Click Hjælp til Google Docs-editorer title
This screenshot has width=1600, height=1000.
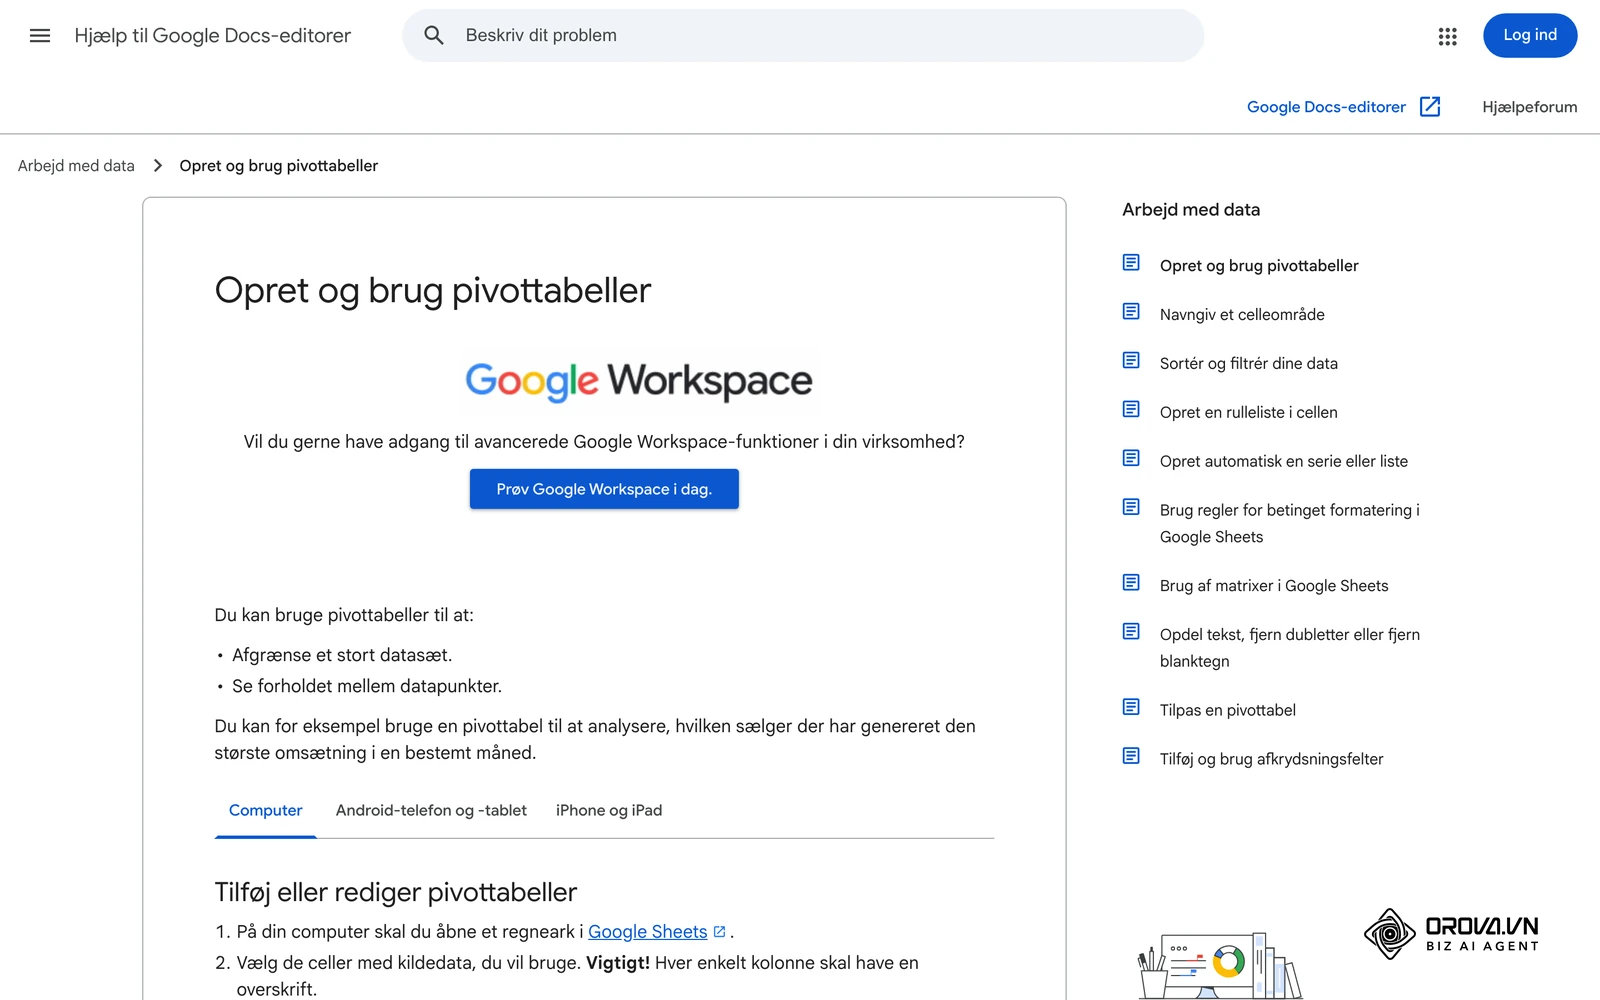pyautogui.click(x=213, y=36)
